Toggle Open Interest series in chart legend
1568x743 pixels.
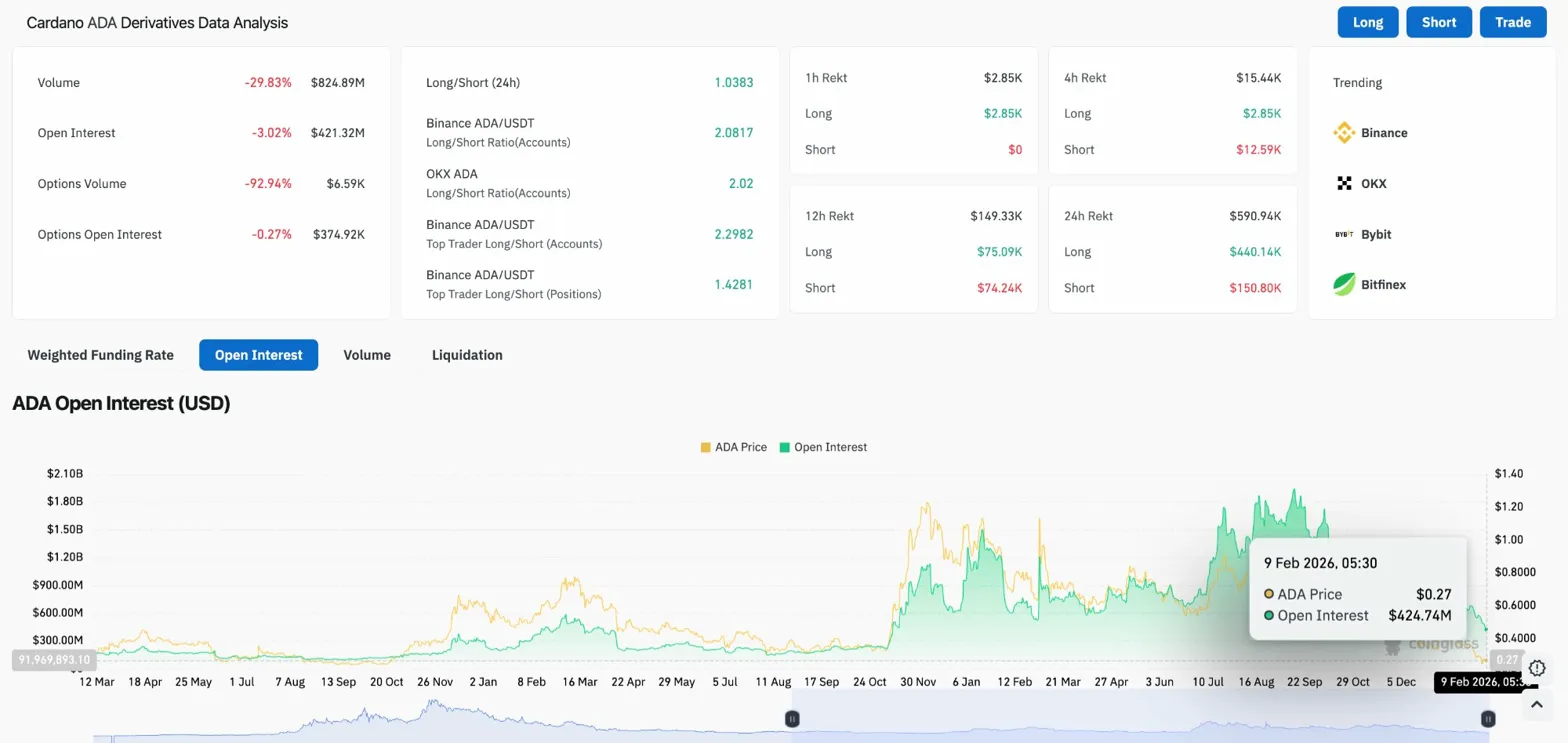point(824,447)
